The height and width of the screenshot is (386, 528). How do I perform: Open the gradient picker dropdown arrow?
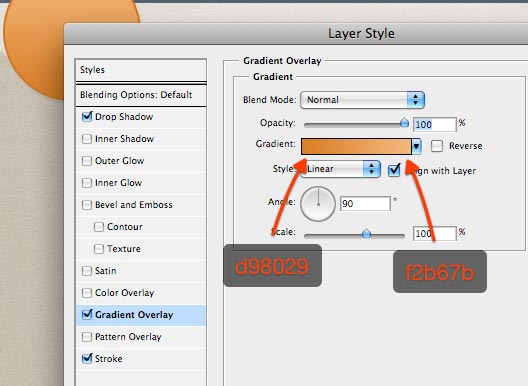coord(417,147)
